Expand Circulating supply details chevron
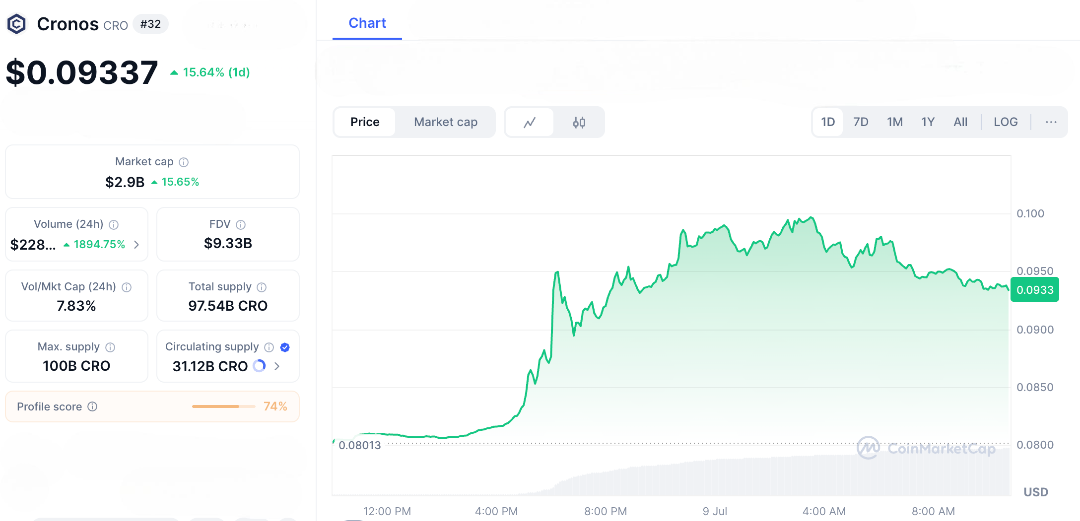Viewport: 1080px width, 521px height. 277,366
